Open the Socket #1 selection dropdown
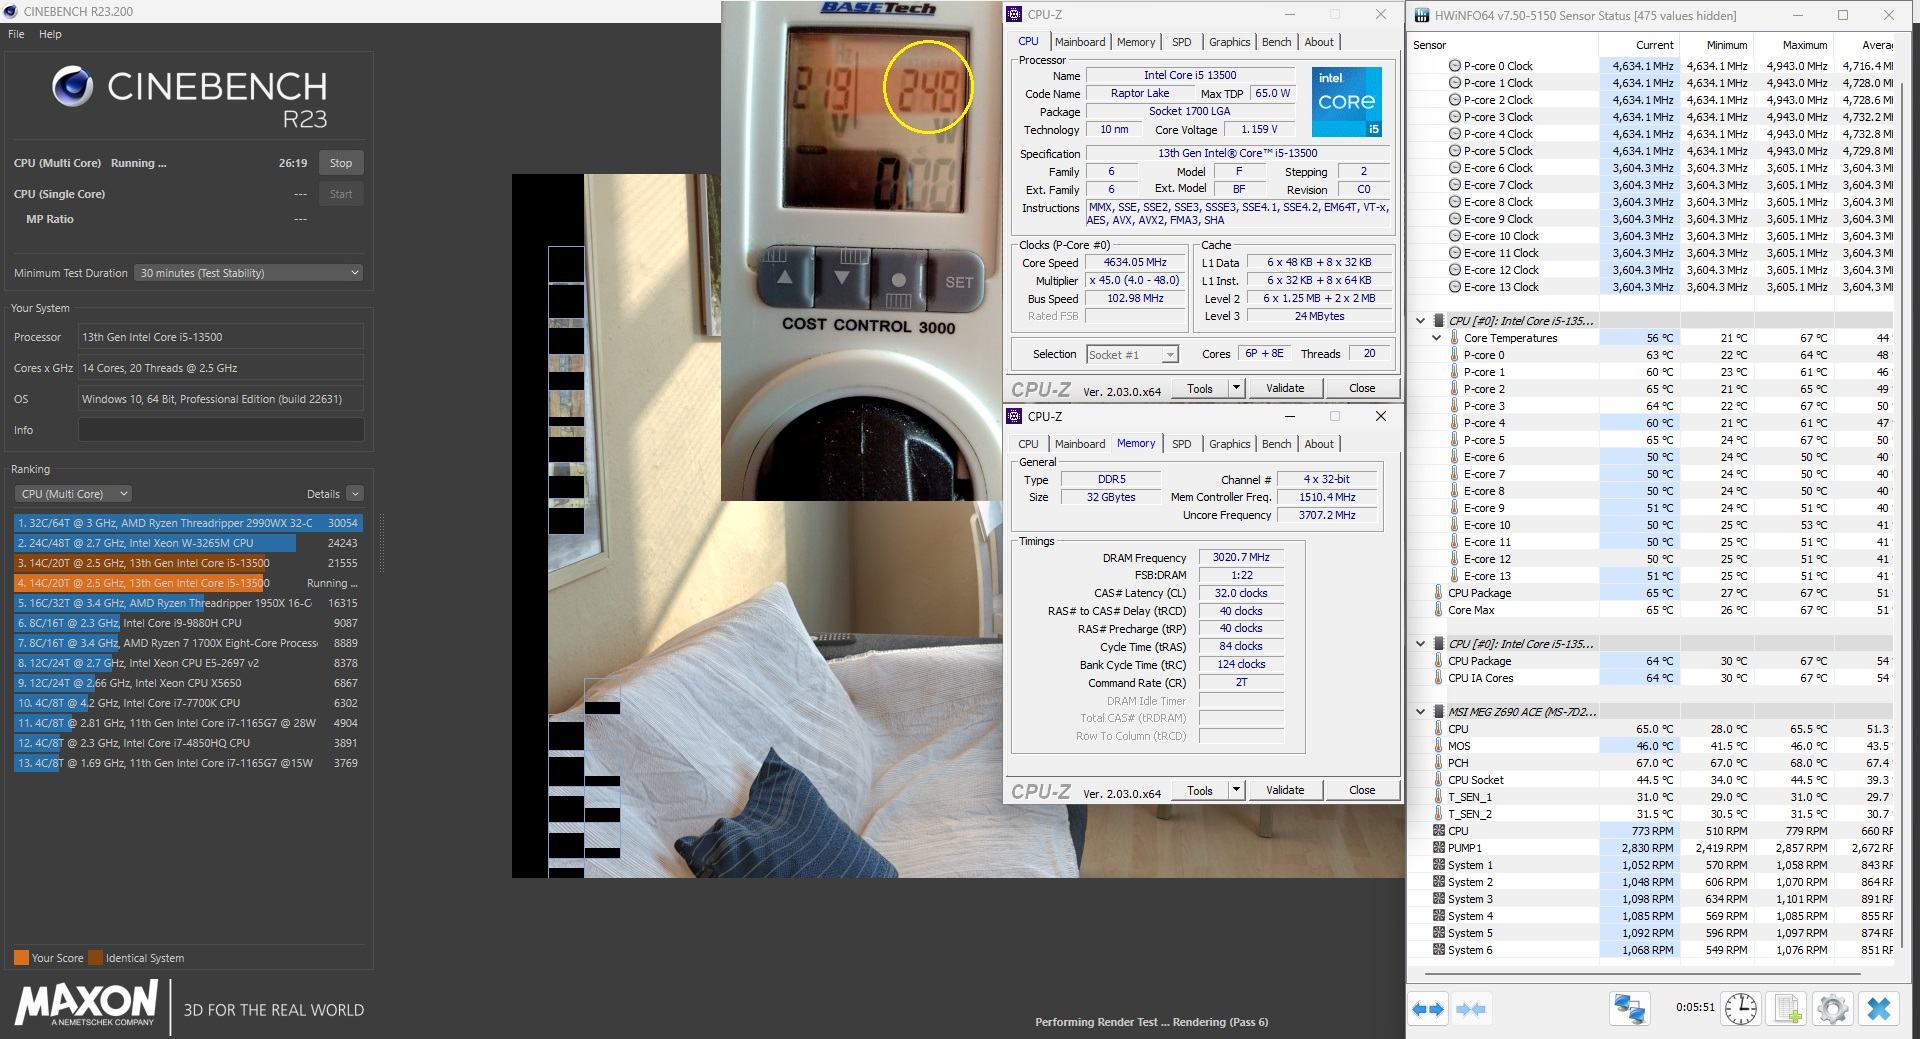The width and height of the screenshot is (1920, 1039). (x=1169, y=354)
